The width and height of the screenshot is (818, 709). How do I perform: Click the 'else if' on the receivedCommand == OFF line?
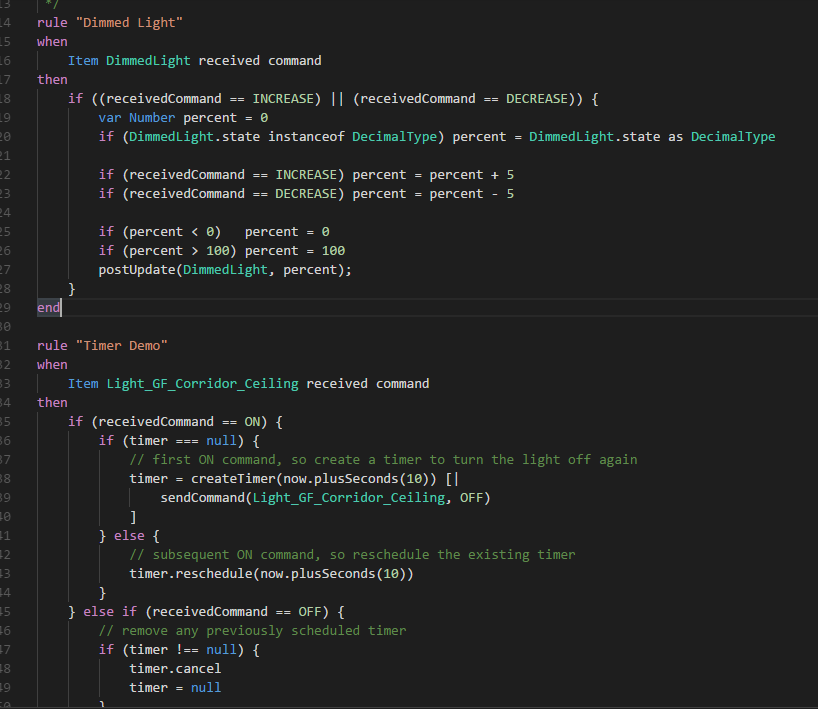click(x=110, y=612)
